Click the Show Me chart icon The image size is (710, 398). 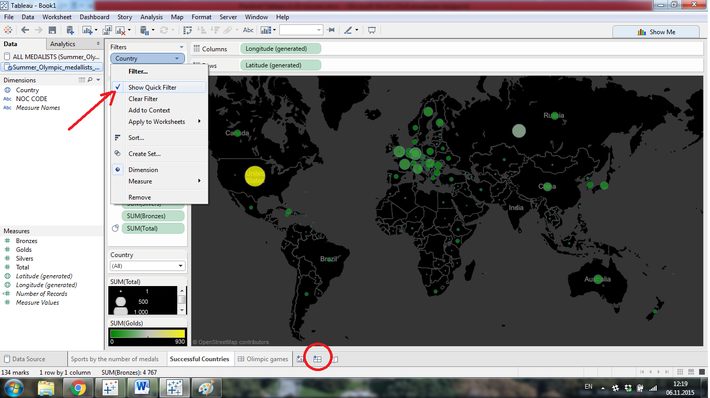pyautogui.click(x=642, y=32)
